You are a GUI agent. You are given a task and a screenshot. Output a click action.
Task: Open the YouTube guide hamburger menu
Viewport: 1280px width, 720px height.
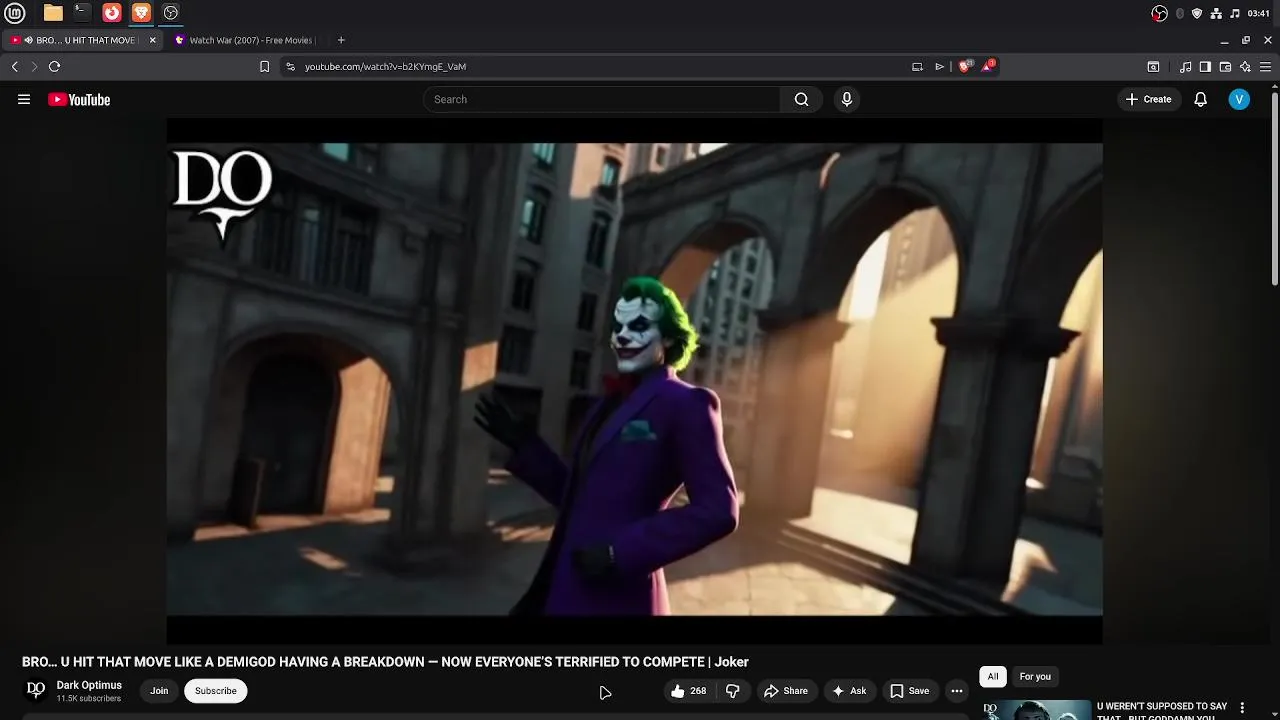(x=24, y=99)
